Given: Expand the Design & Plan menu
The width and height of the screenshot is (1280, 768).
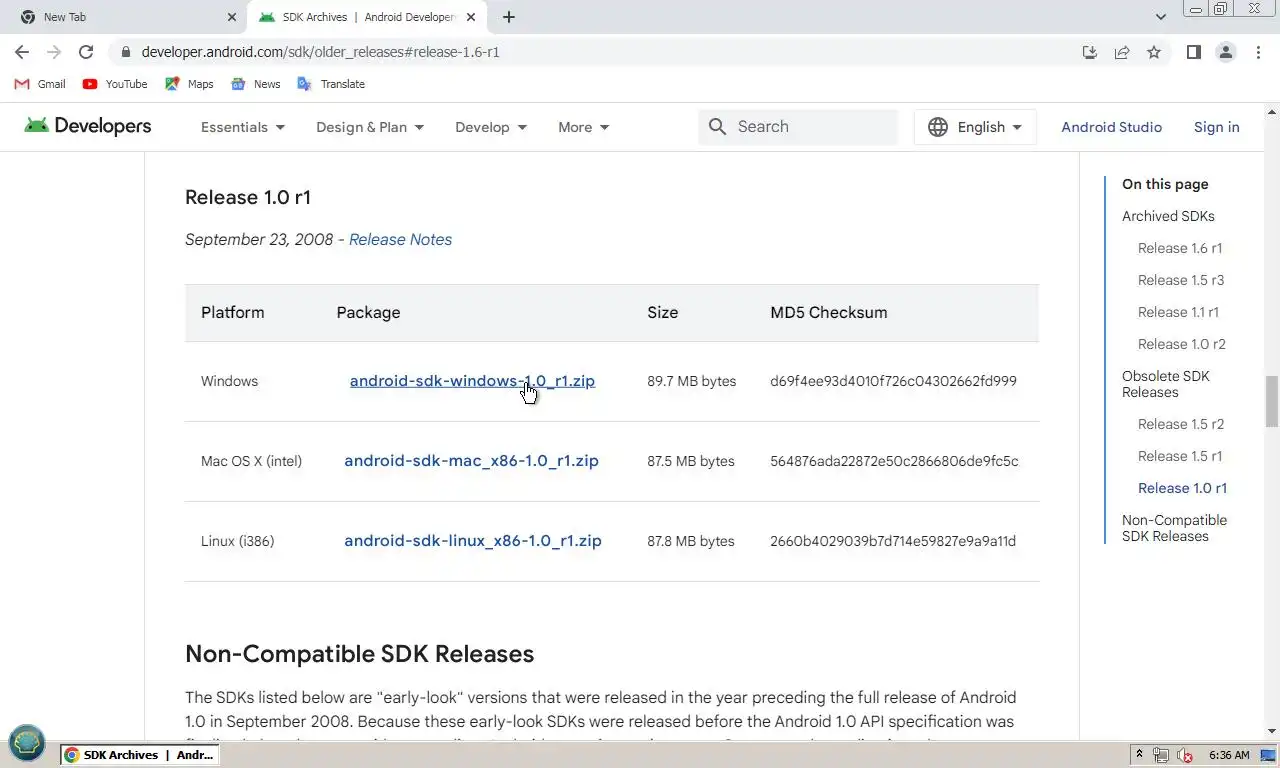Looking at the screenshot, I should [x=370, y=127].
